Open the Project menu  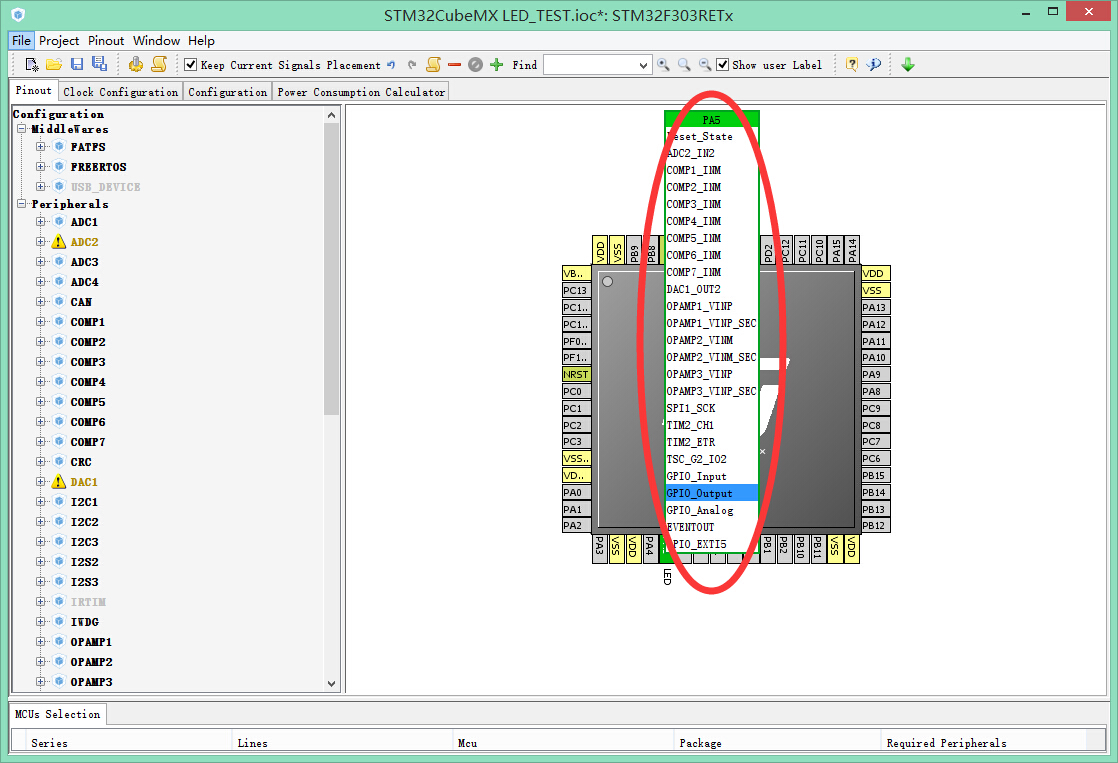click(x=59, y=41)
